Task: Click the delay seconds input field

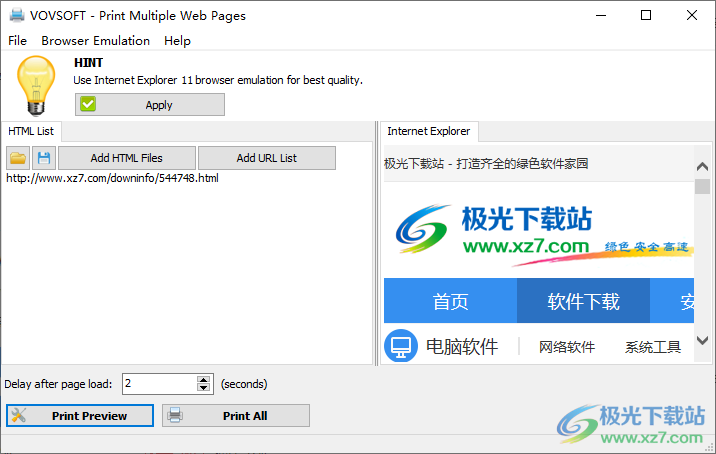Action: point(159,384)
